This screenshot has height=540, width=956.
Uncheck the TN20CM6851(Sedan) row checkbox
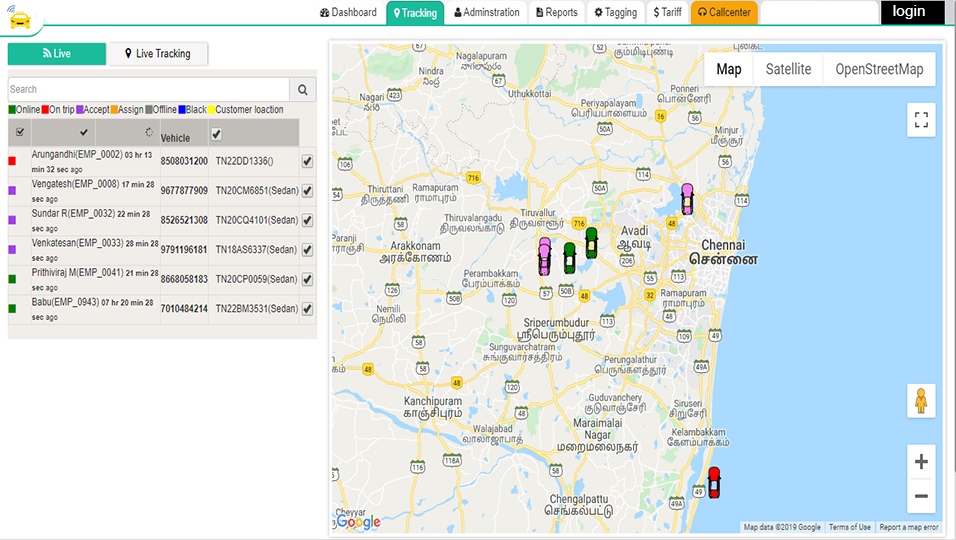coord(307,191)
